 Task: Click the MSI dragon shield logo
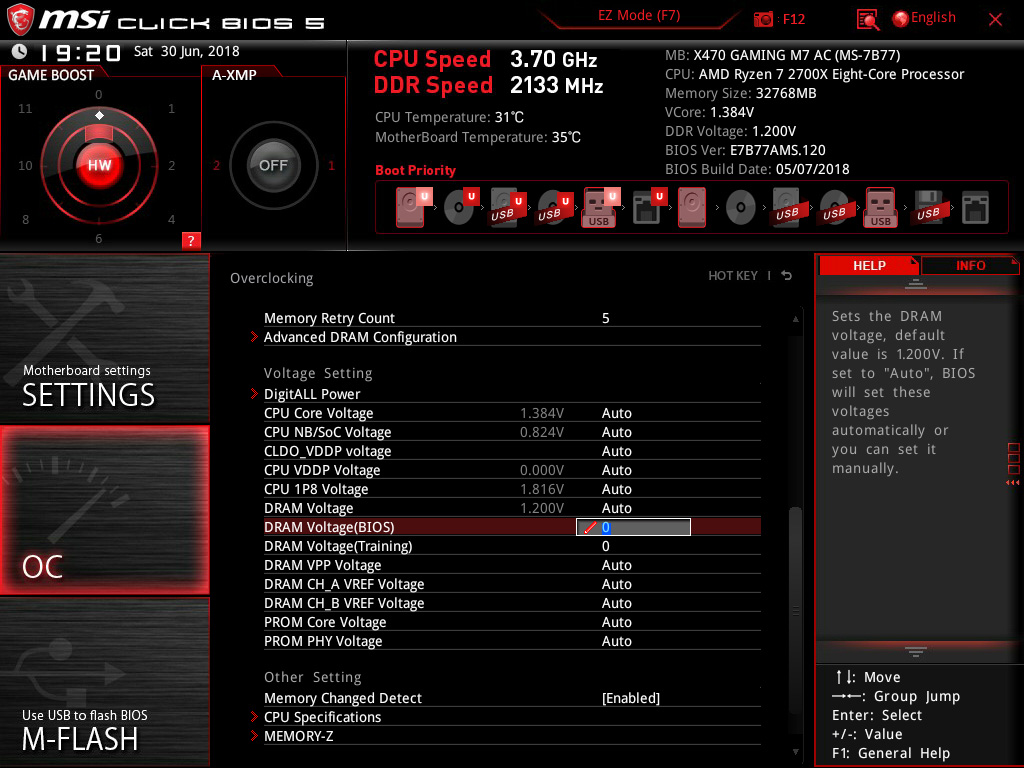[x=20, y=19]
